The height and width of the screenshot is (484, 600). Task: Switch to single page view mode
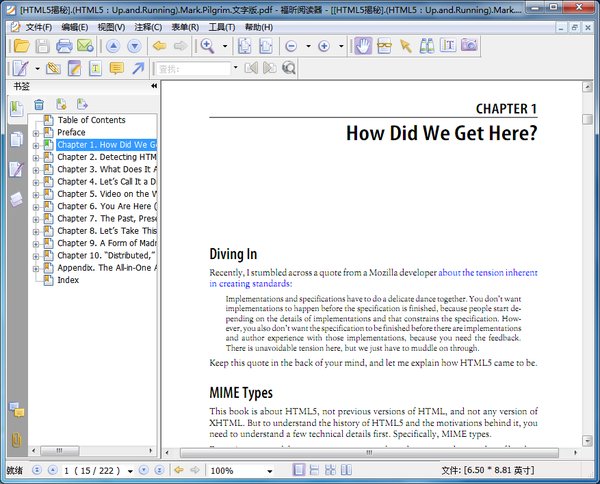[x=299, y=470]
